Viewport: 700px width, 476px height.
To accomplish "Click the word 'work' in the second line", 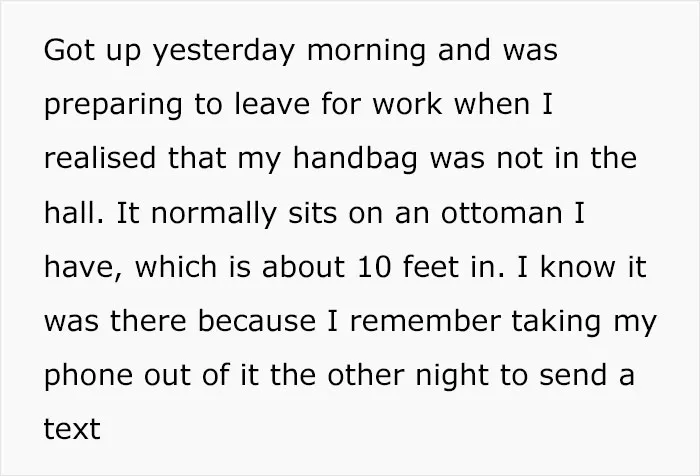I will [x=407, y=104].
